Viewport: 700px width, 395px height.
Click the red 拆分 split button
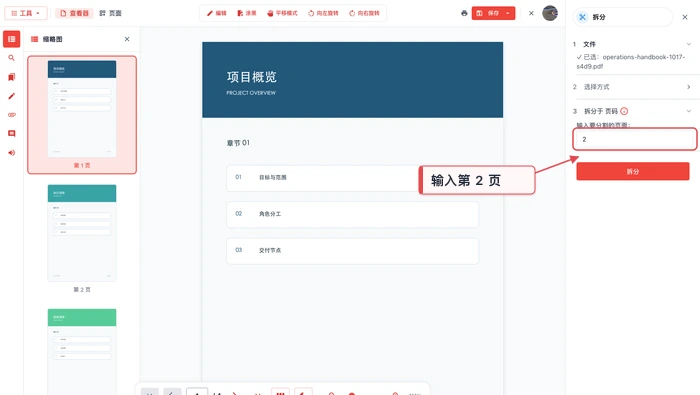click(x=633, y=171)
